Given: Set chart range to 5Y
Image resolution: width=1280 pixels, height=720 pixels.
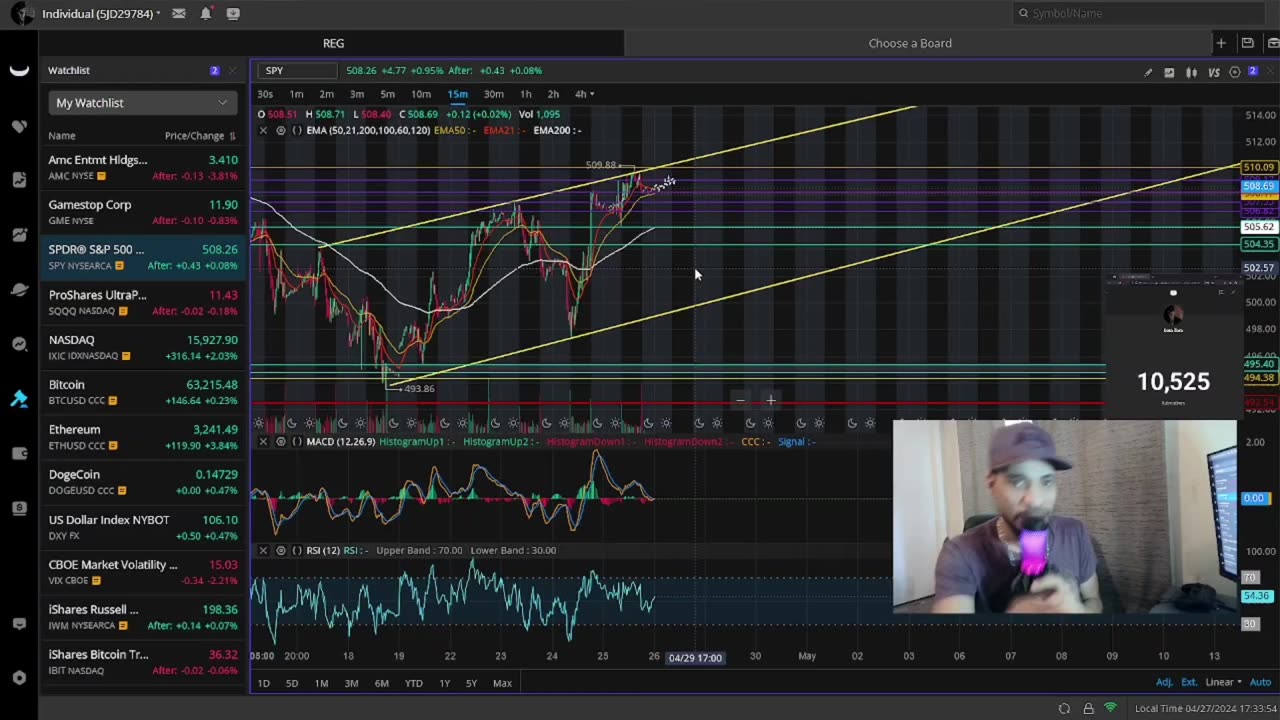Looking at the screenshot, I should point(471,683).
